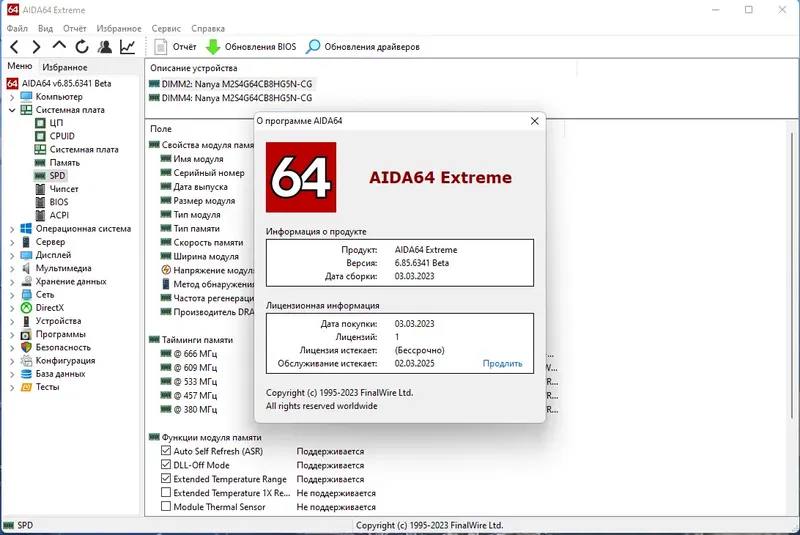Open the Избранное menu in menu bar

(x=119, y=29)
